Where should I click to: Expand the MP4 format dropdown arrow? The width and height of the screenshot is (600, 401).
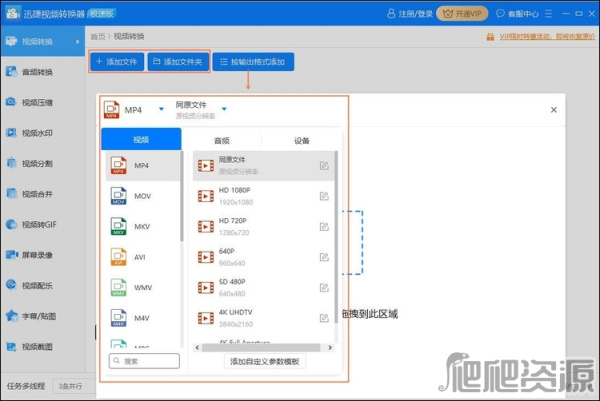tap(161, 109)
